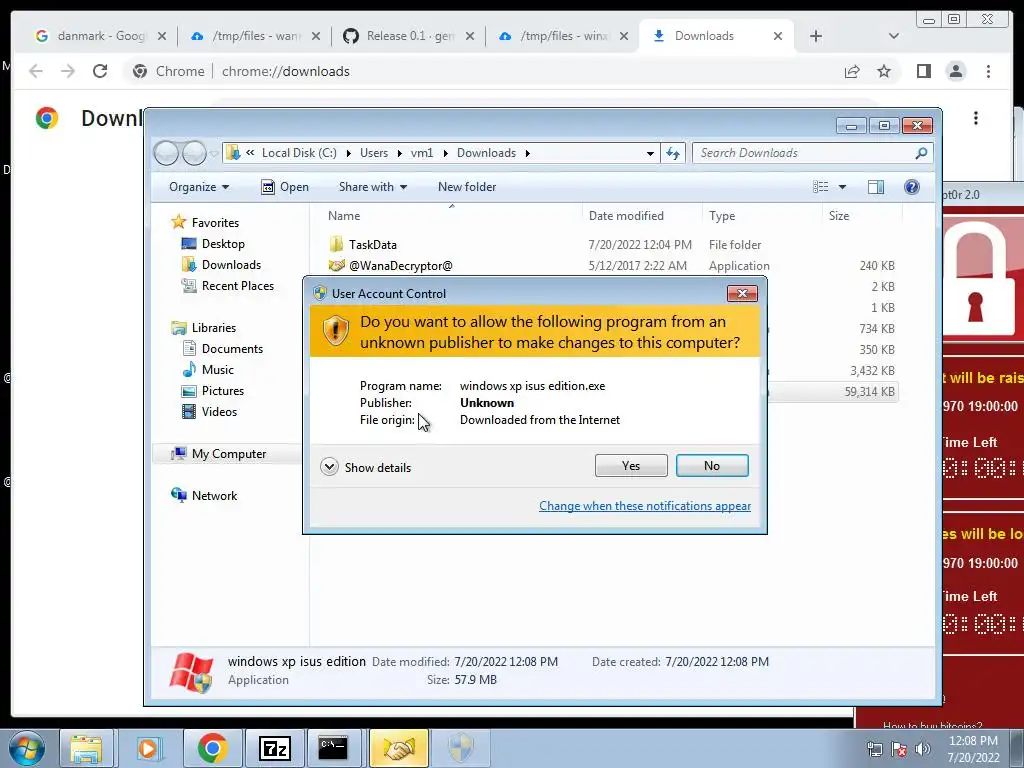Open Chrome three-dot menu
This screenshot has width=1024, height=768.
click(x=988, y=71)
